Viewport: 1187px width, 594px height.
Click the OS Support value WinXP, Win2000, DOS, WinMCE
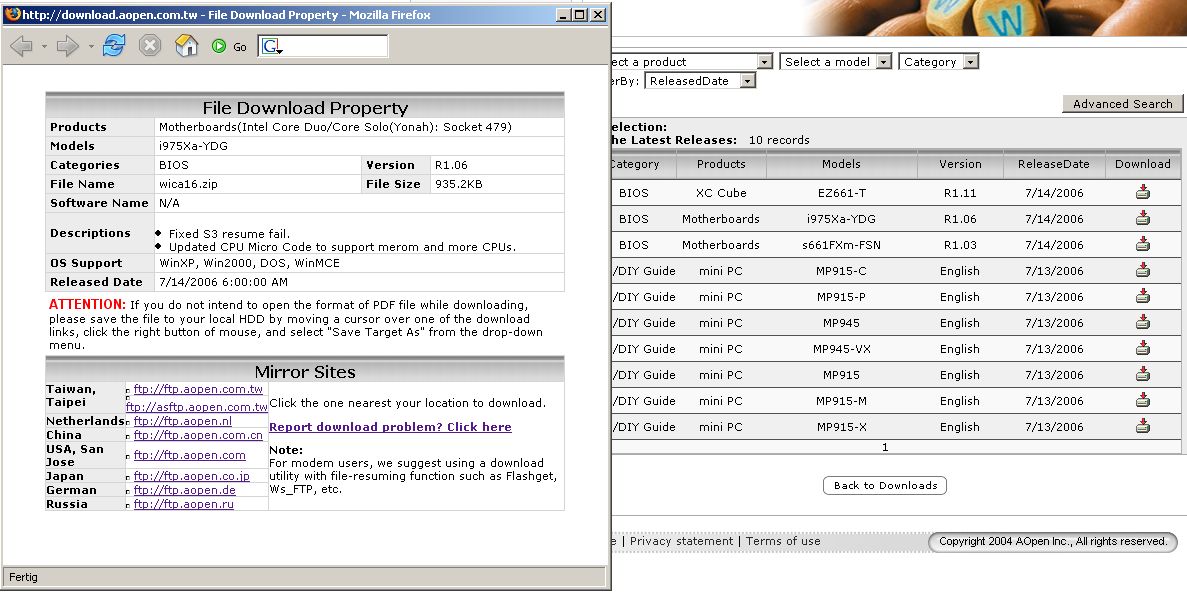249,263
